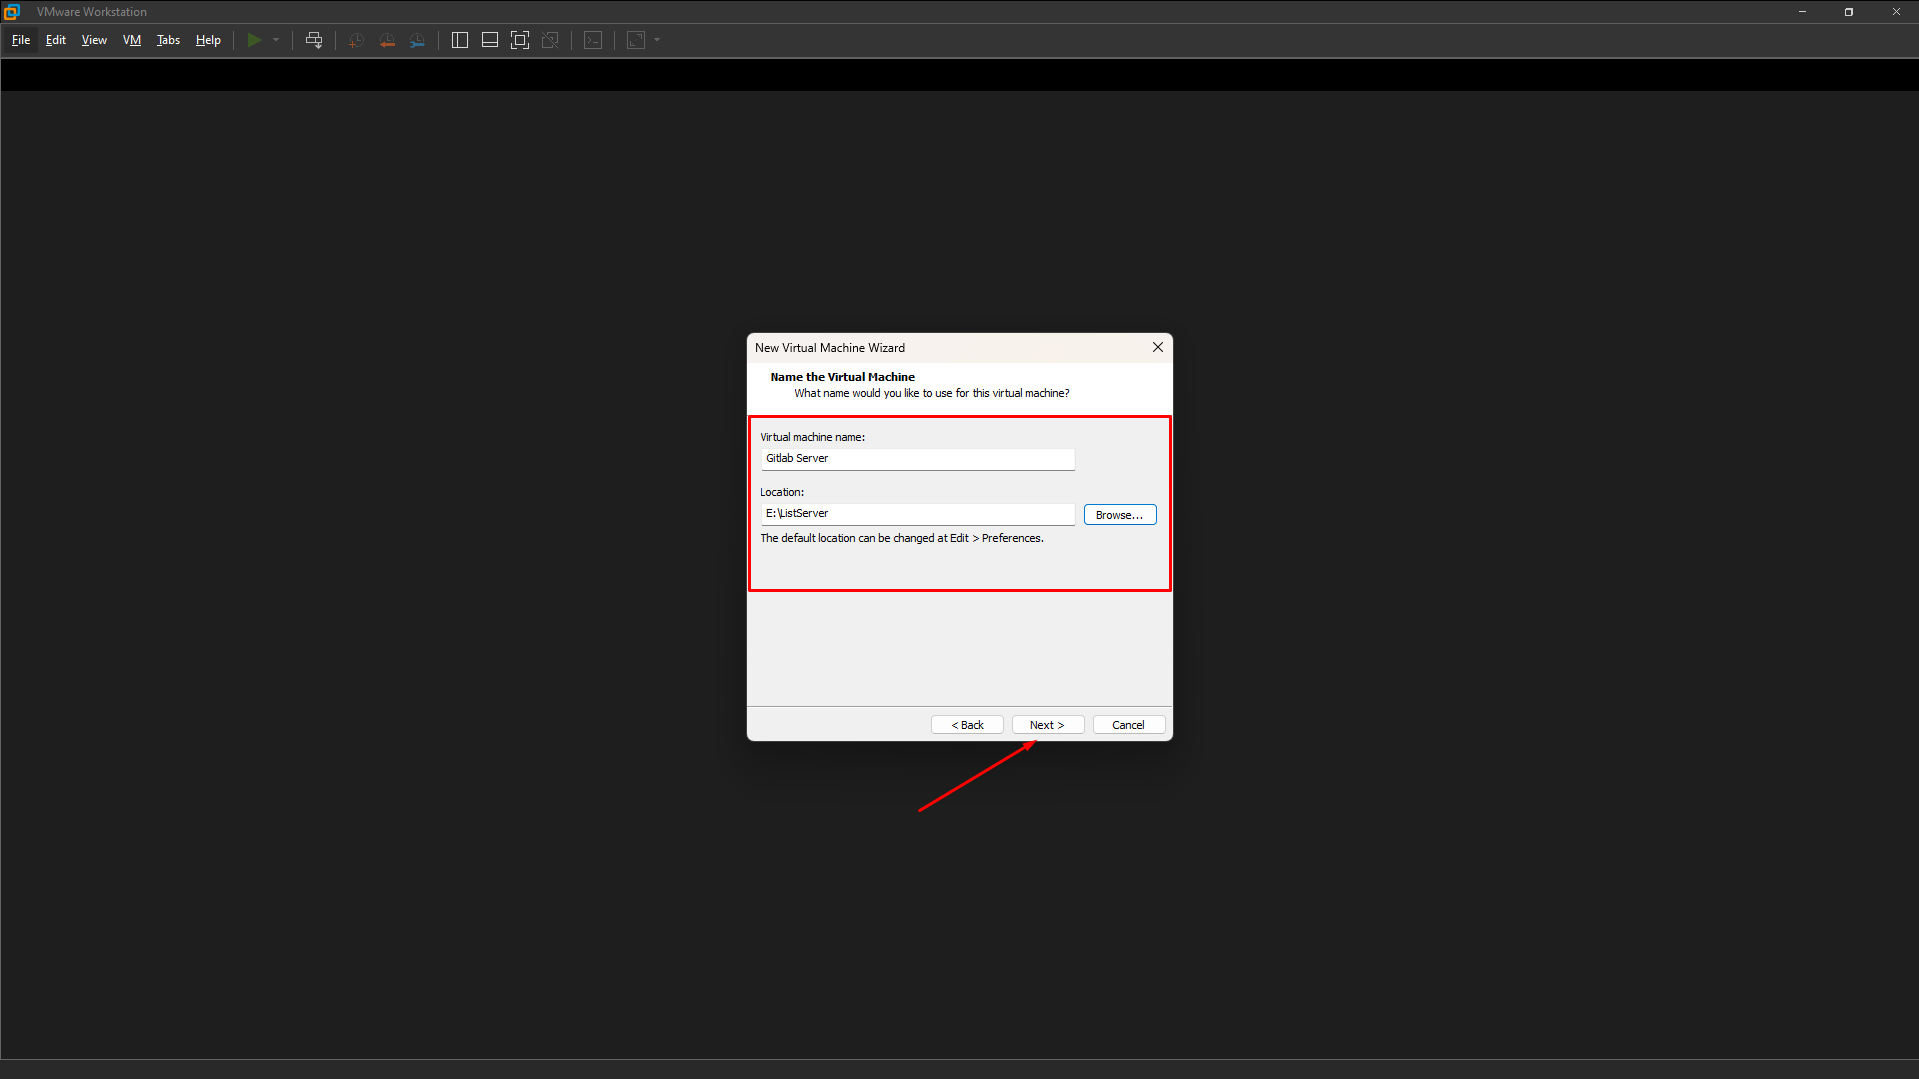
Task: Open the File menu
Action: [x=21, y=40]
